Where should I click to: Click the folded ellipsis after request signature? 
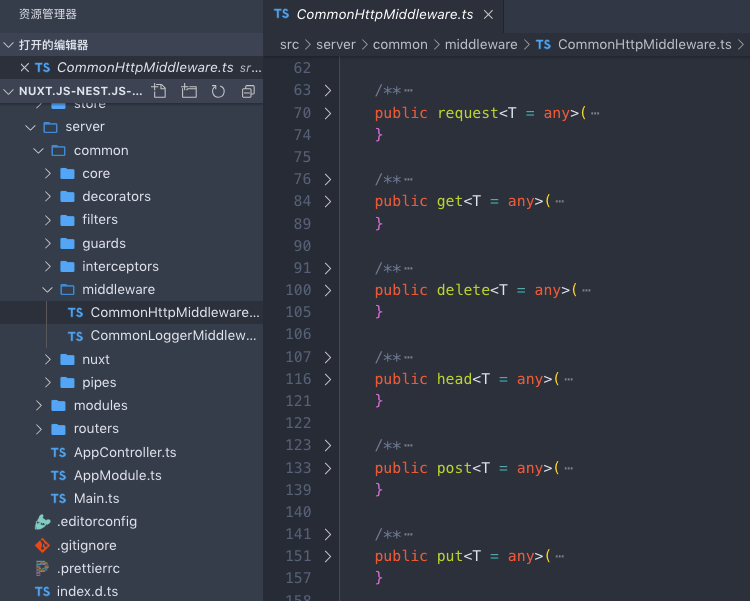pos(595,113)
